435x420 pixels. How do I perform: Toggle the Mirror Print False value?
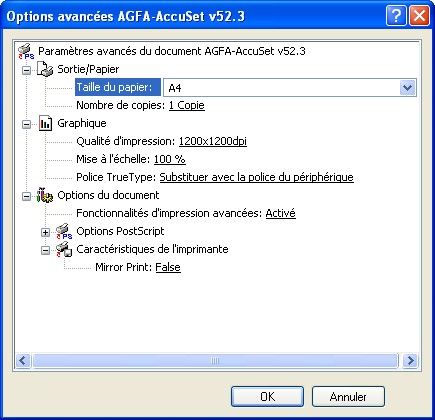168,267
